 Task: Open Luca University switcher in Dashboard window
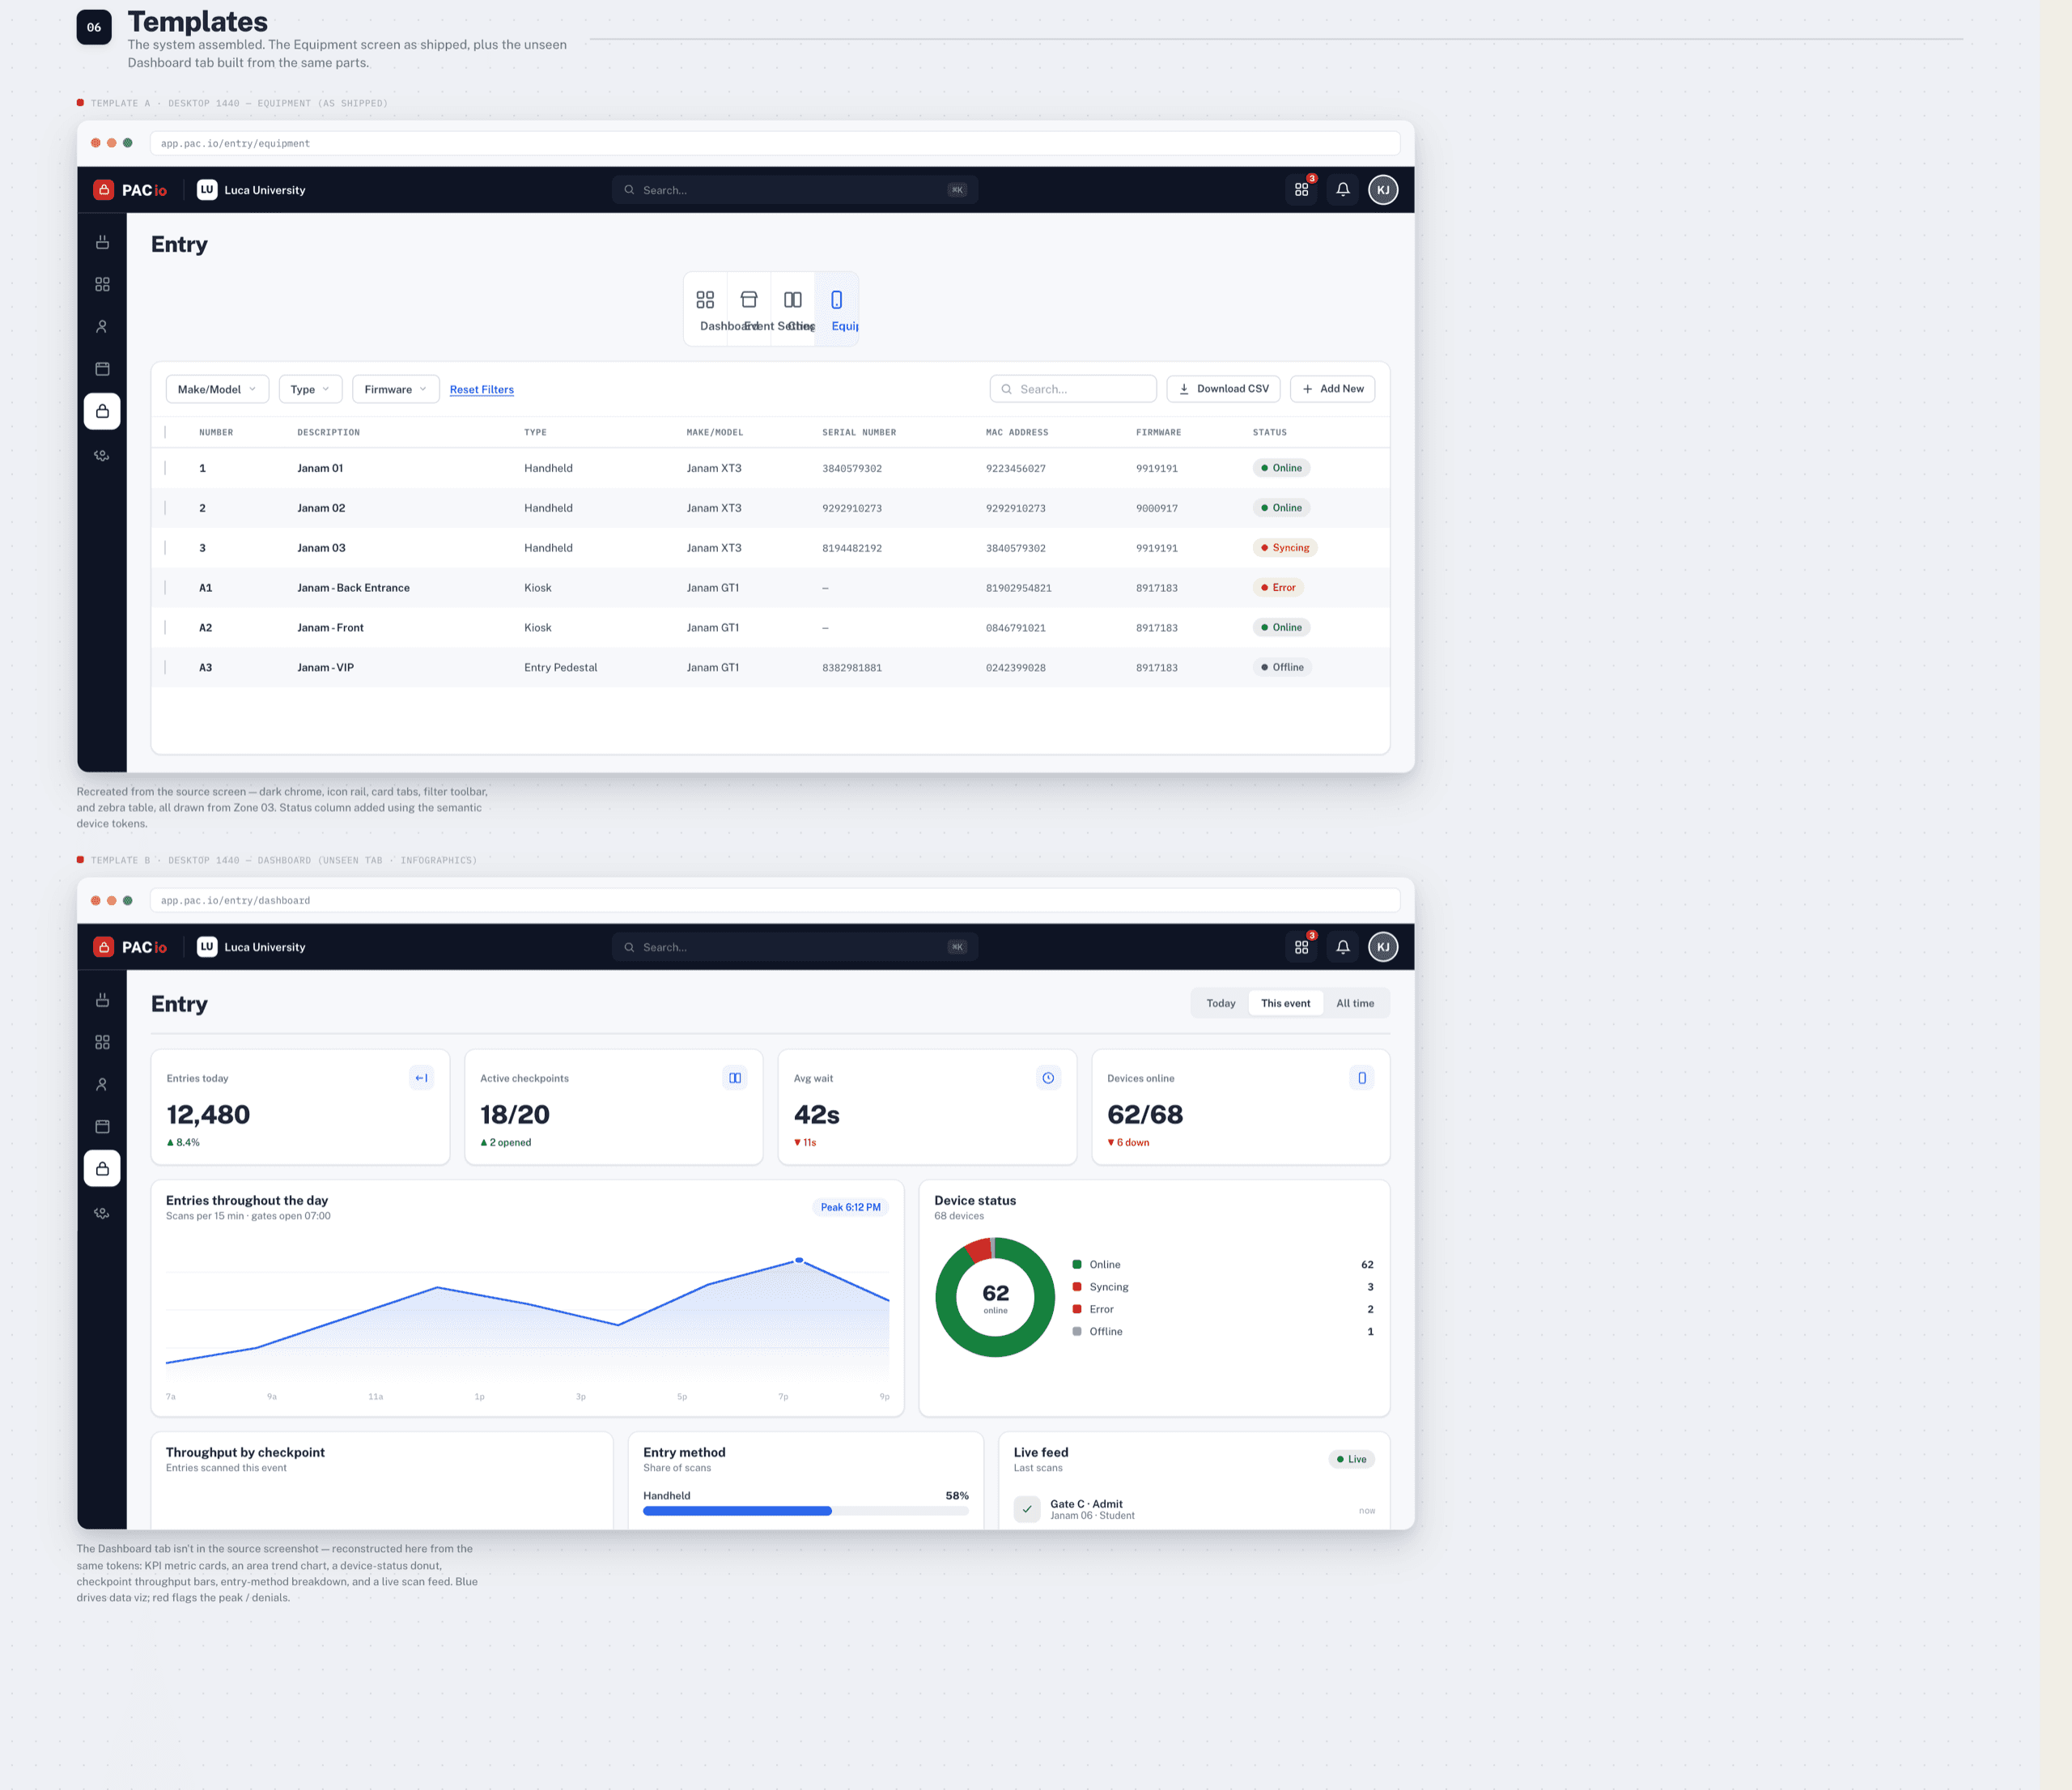pos(251,947)
